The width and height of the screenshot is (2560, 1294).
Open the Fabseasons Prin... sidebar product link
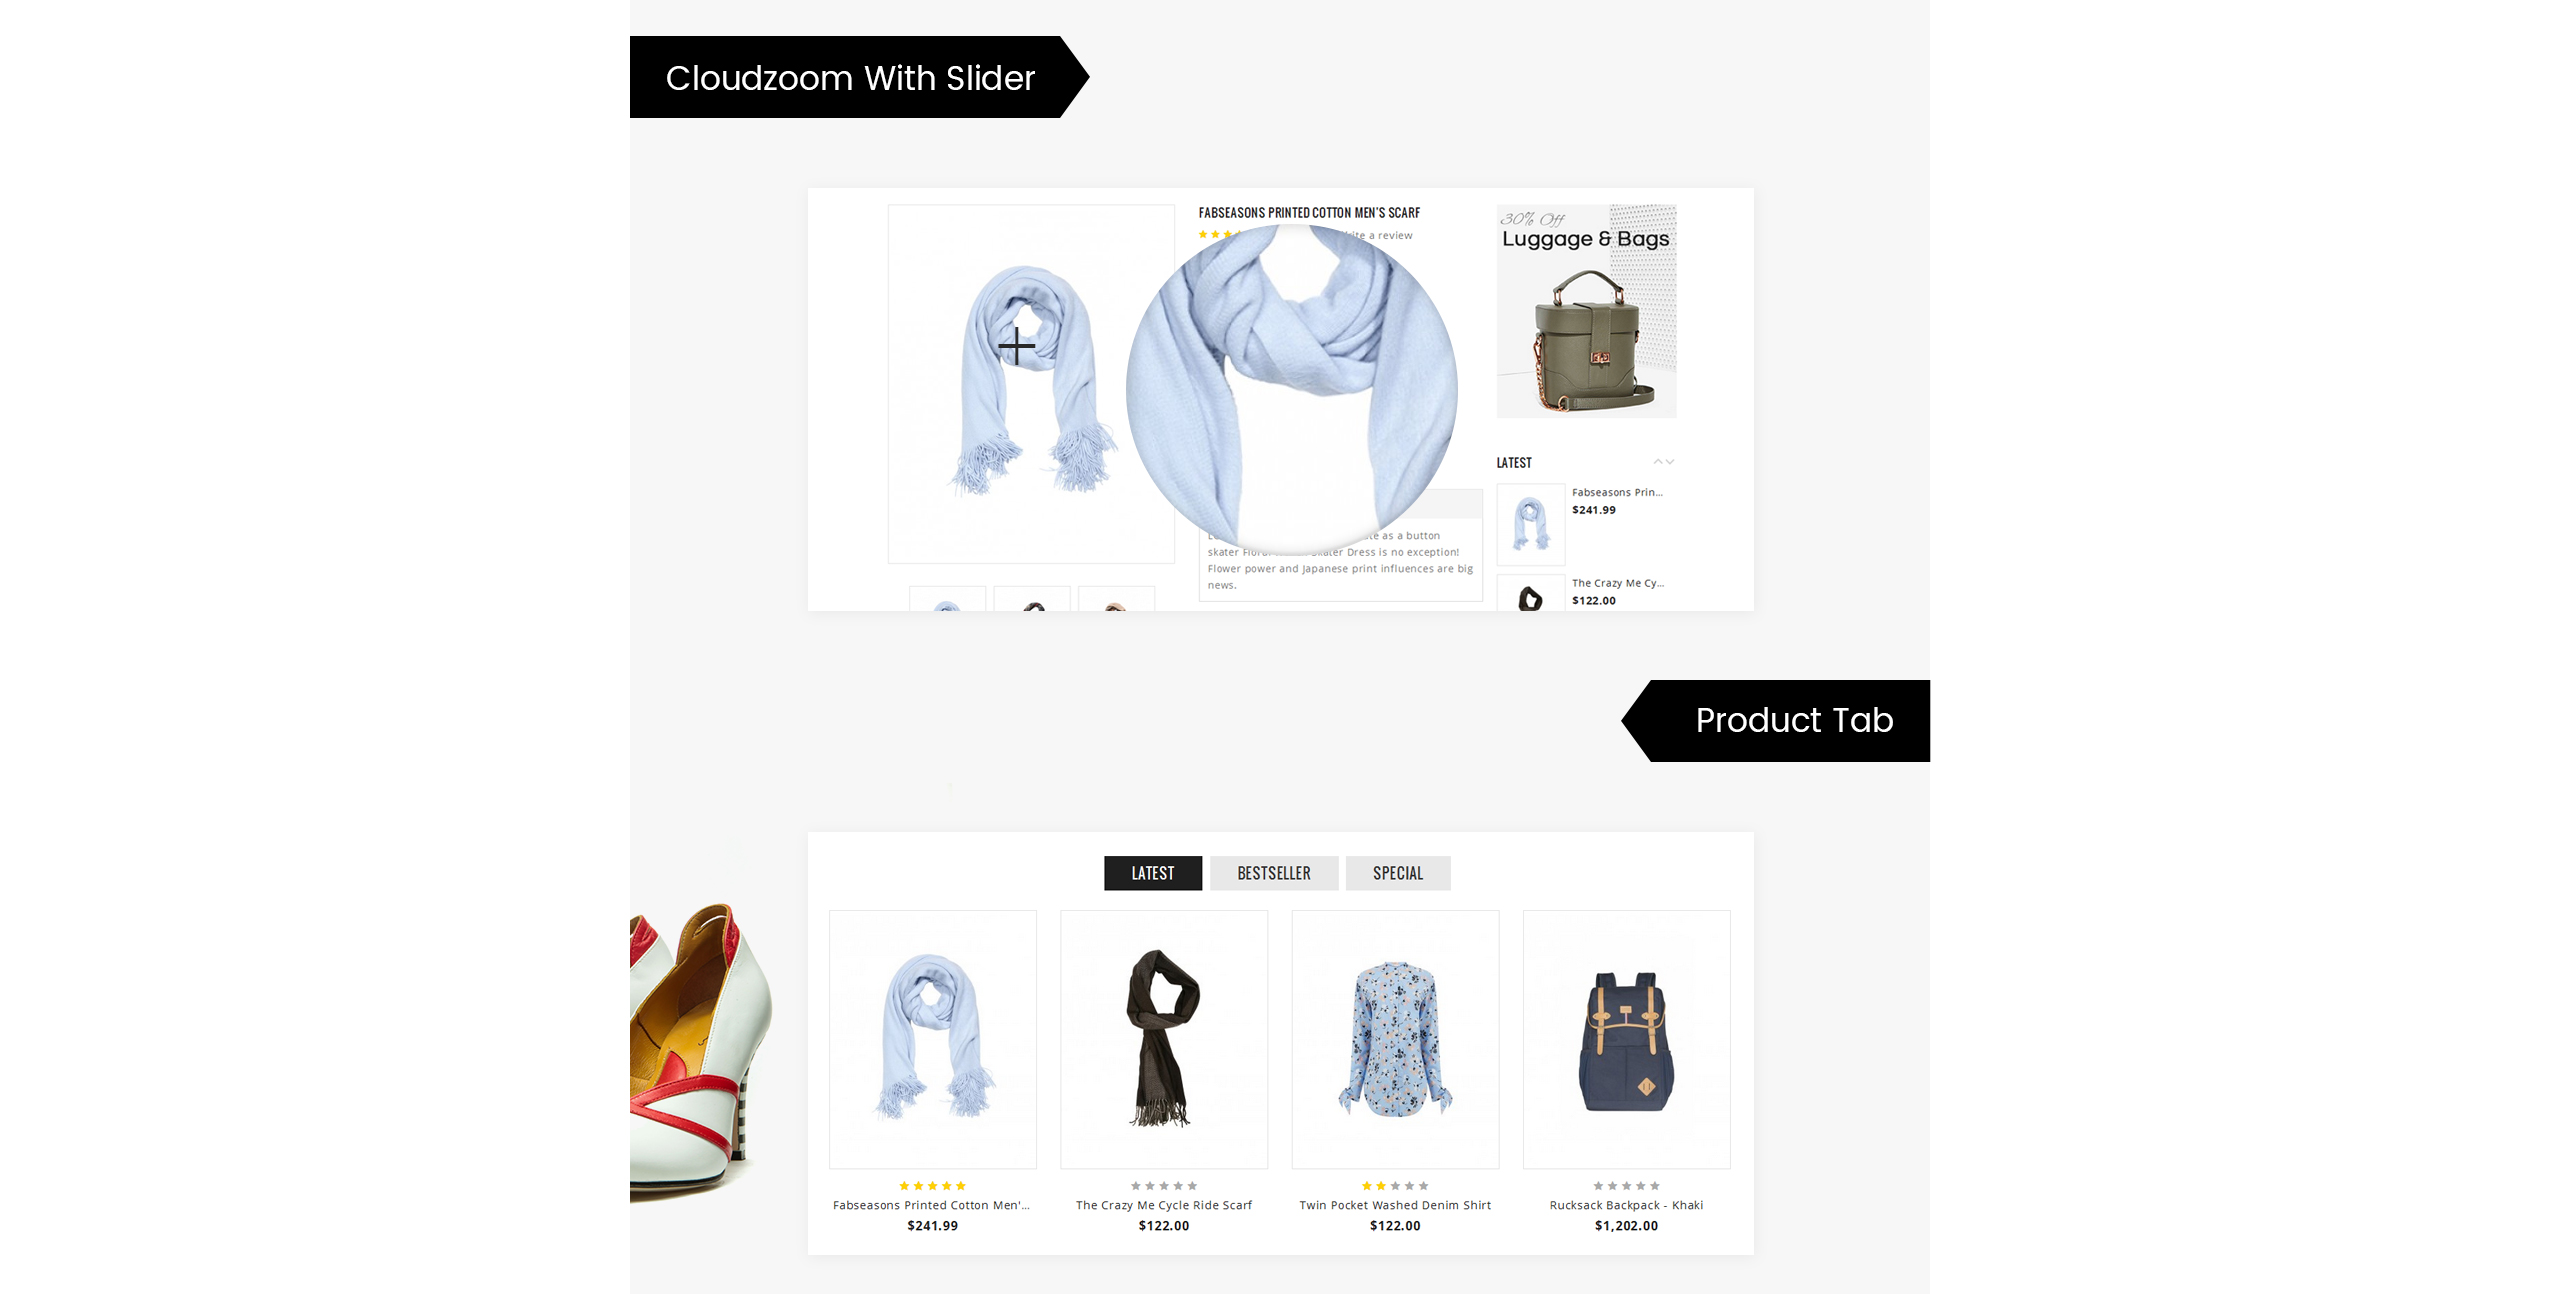(1617, 492)
